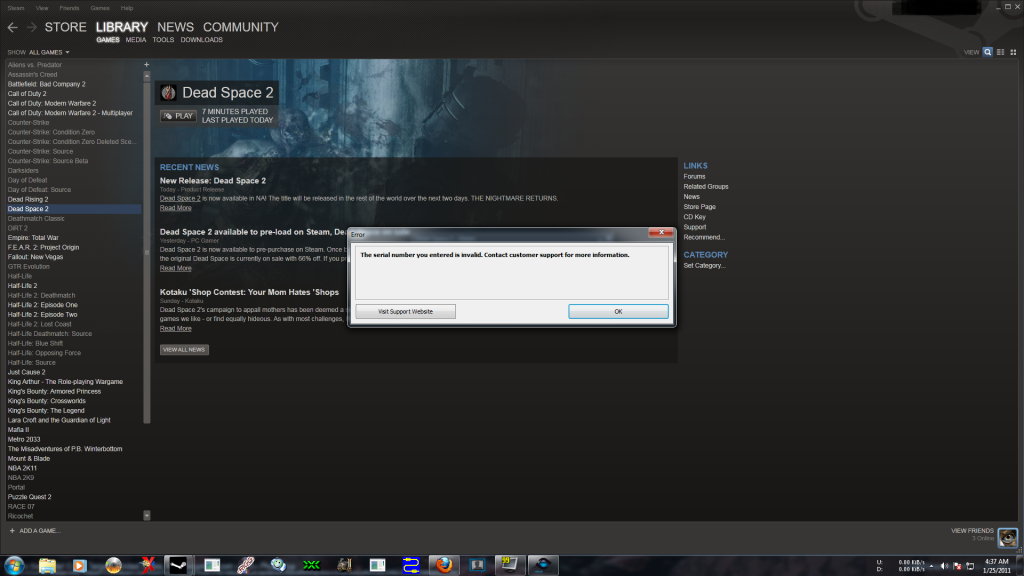Switch to detail view magnifier icon
This screenshot has width=1024, height=576.
coord(987,52)
